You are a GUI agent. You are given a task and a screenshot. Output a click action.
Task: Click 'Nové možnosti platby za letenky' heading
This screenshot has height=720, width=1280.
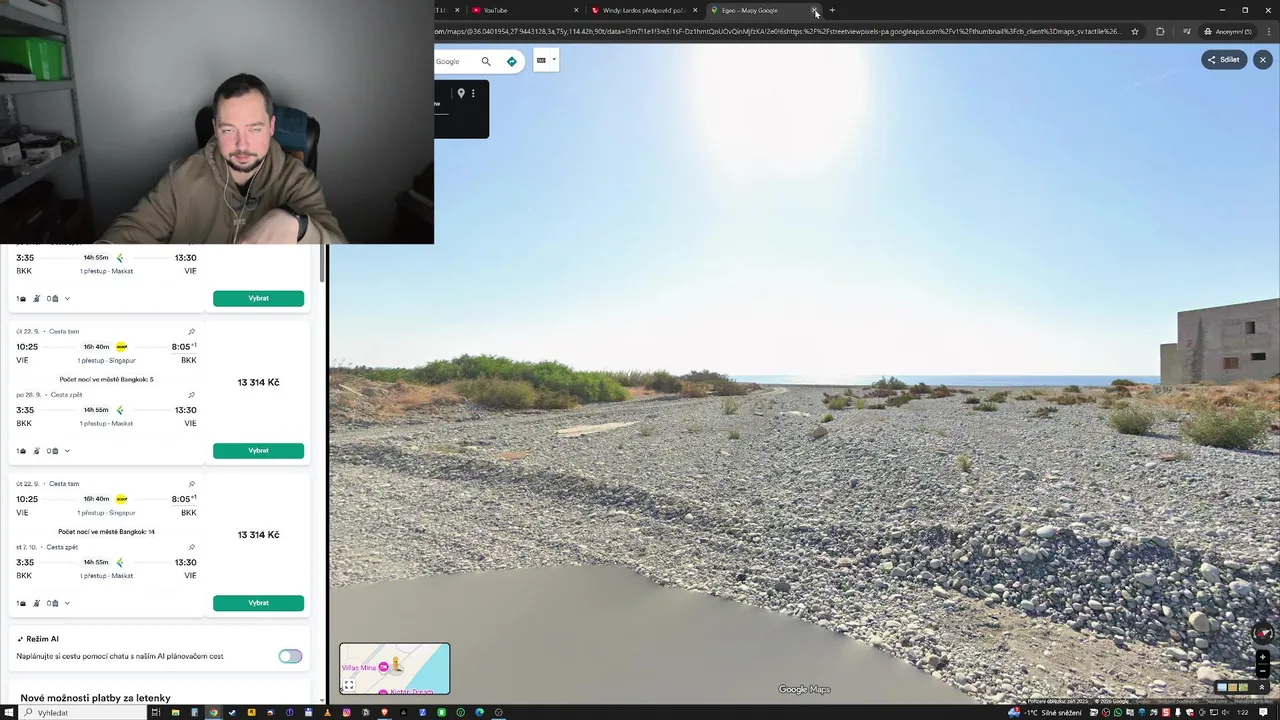(95, 698)
